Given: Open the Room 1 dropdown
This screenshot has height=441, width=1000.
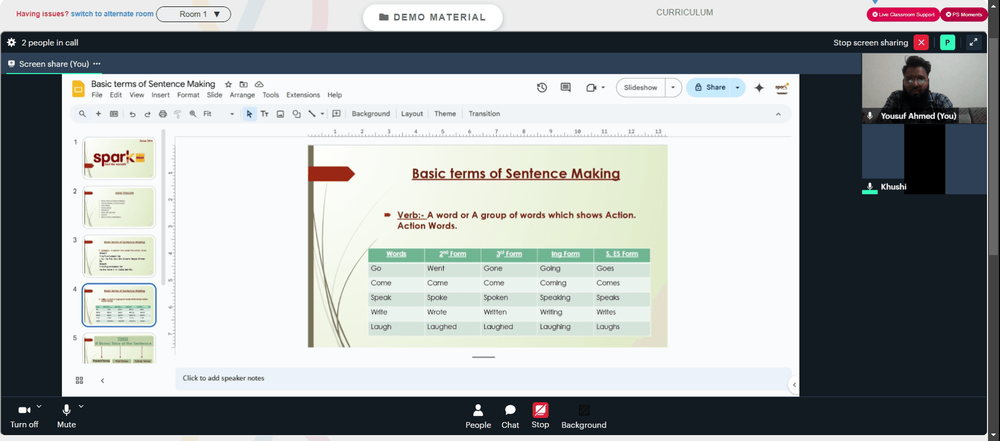Looking at the screenshot, I should click(x=193, y=14).
